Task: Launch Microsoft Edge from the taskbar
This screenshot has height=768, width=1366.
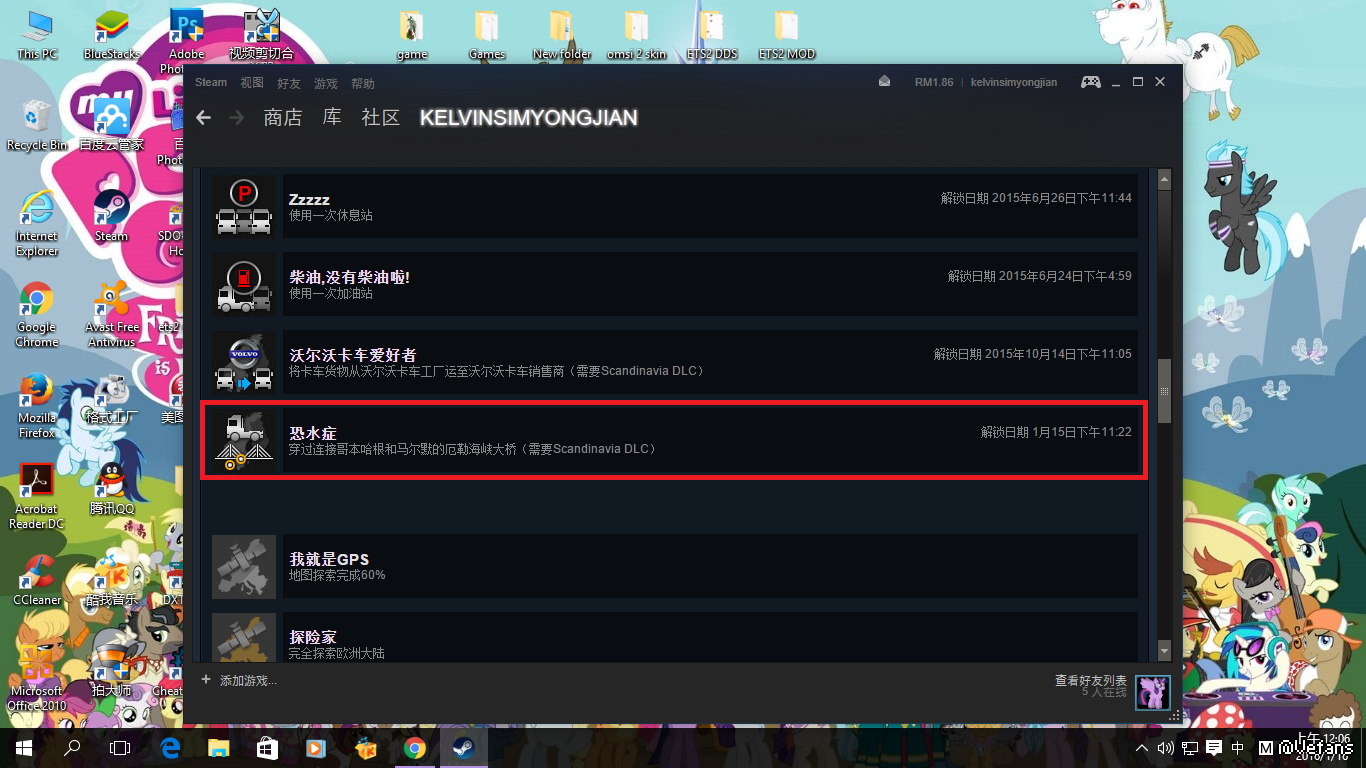Action: (170, 748)
